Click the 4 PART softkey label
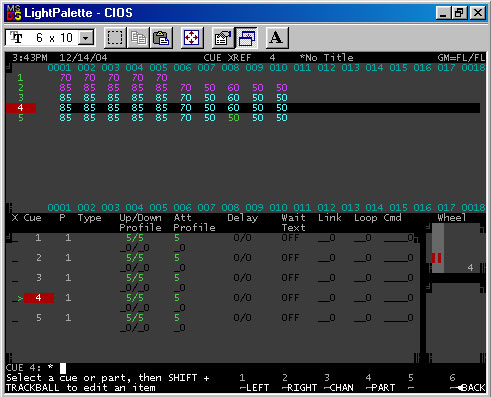The image size is (491, 397). click(x=380, y=383)
